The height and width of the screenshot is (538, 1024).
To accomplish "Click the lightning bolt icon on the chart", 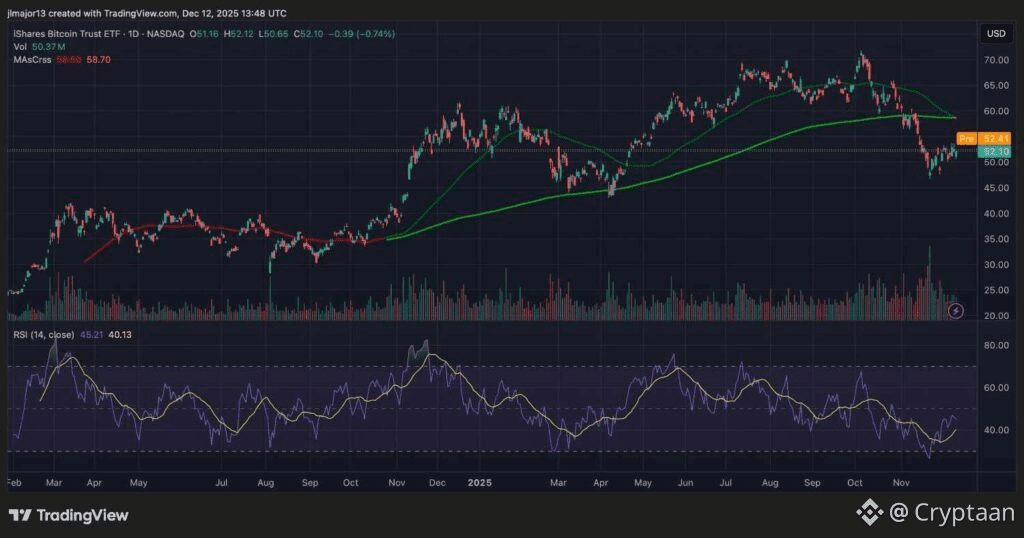I will click(955, 311).
